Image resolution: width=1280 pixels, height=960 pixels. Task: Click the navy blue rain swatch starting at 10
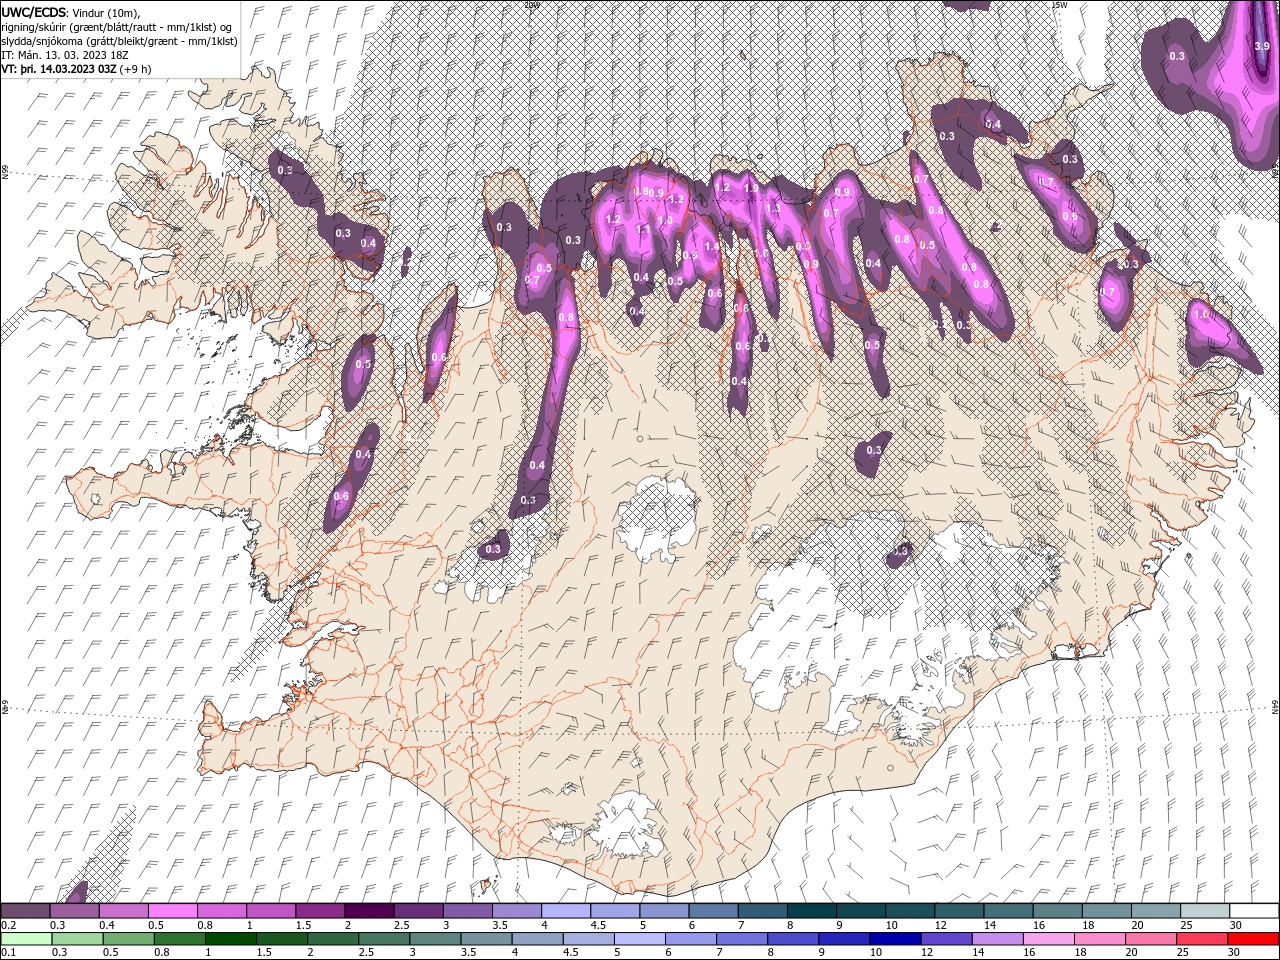[x=895, y=939]
